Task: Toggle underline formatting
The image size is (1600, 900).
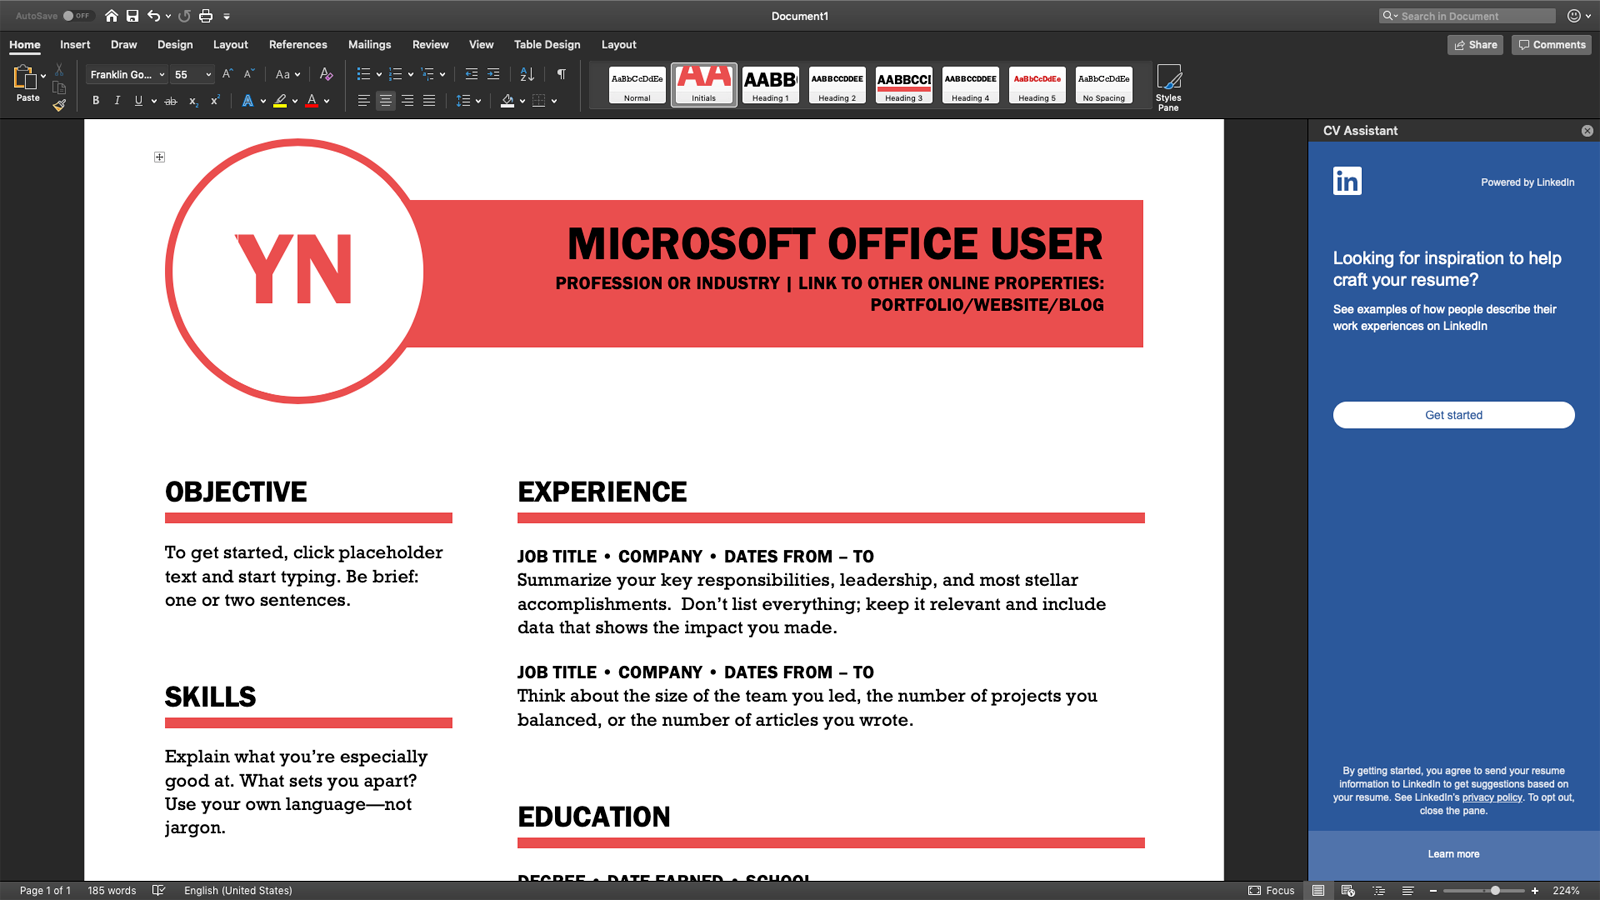Action: 138,101
